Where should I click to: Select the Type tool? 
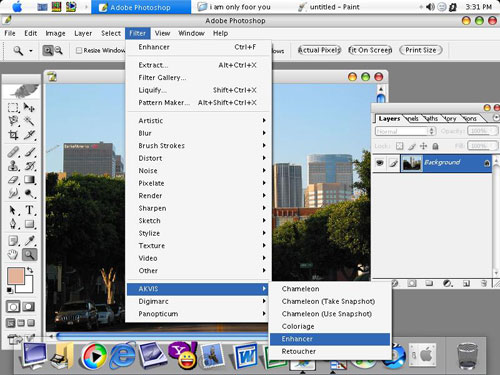coord(29,210)
